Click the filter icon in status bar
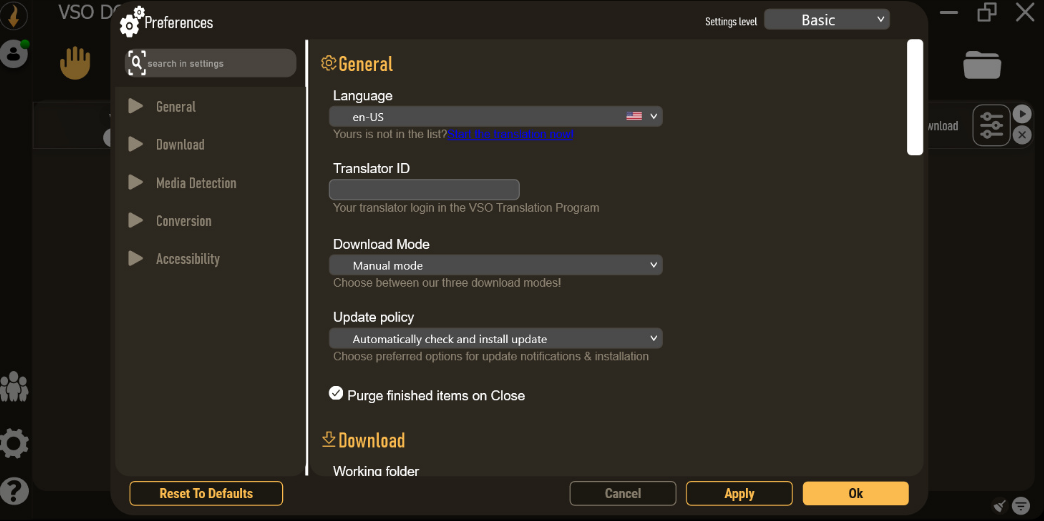The width and height of the screenshot is (1044, 521). 1021,505
